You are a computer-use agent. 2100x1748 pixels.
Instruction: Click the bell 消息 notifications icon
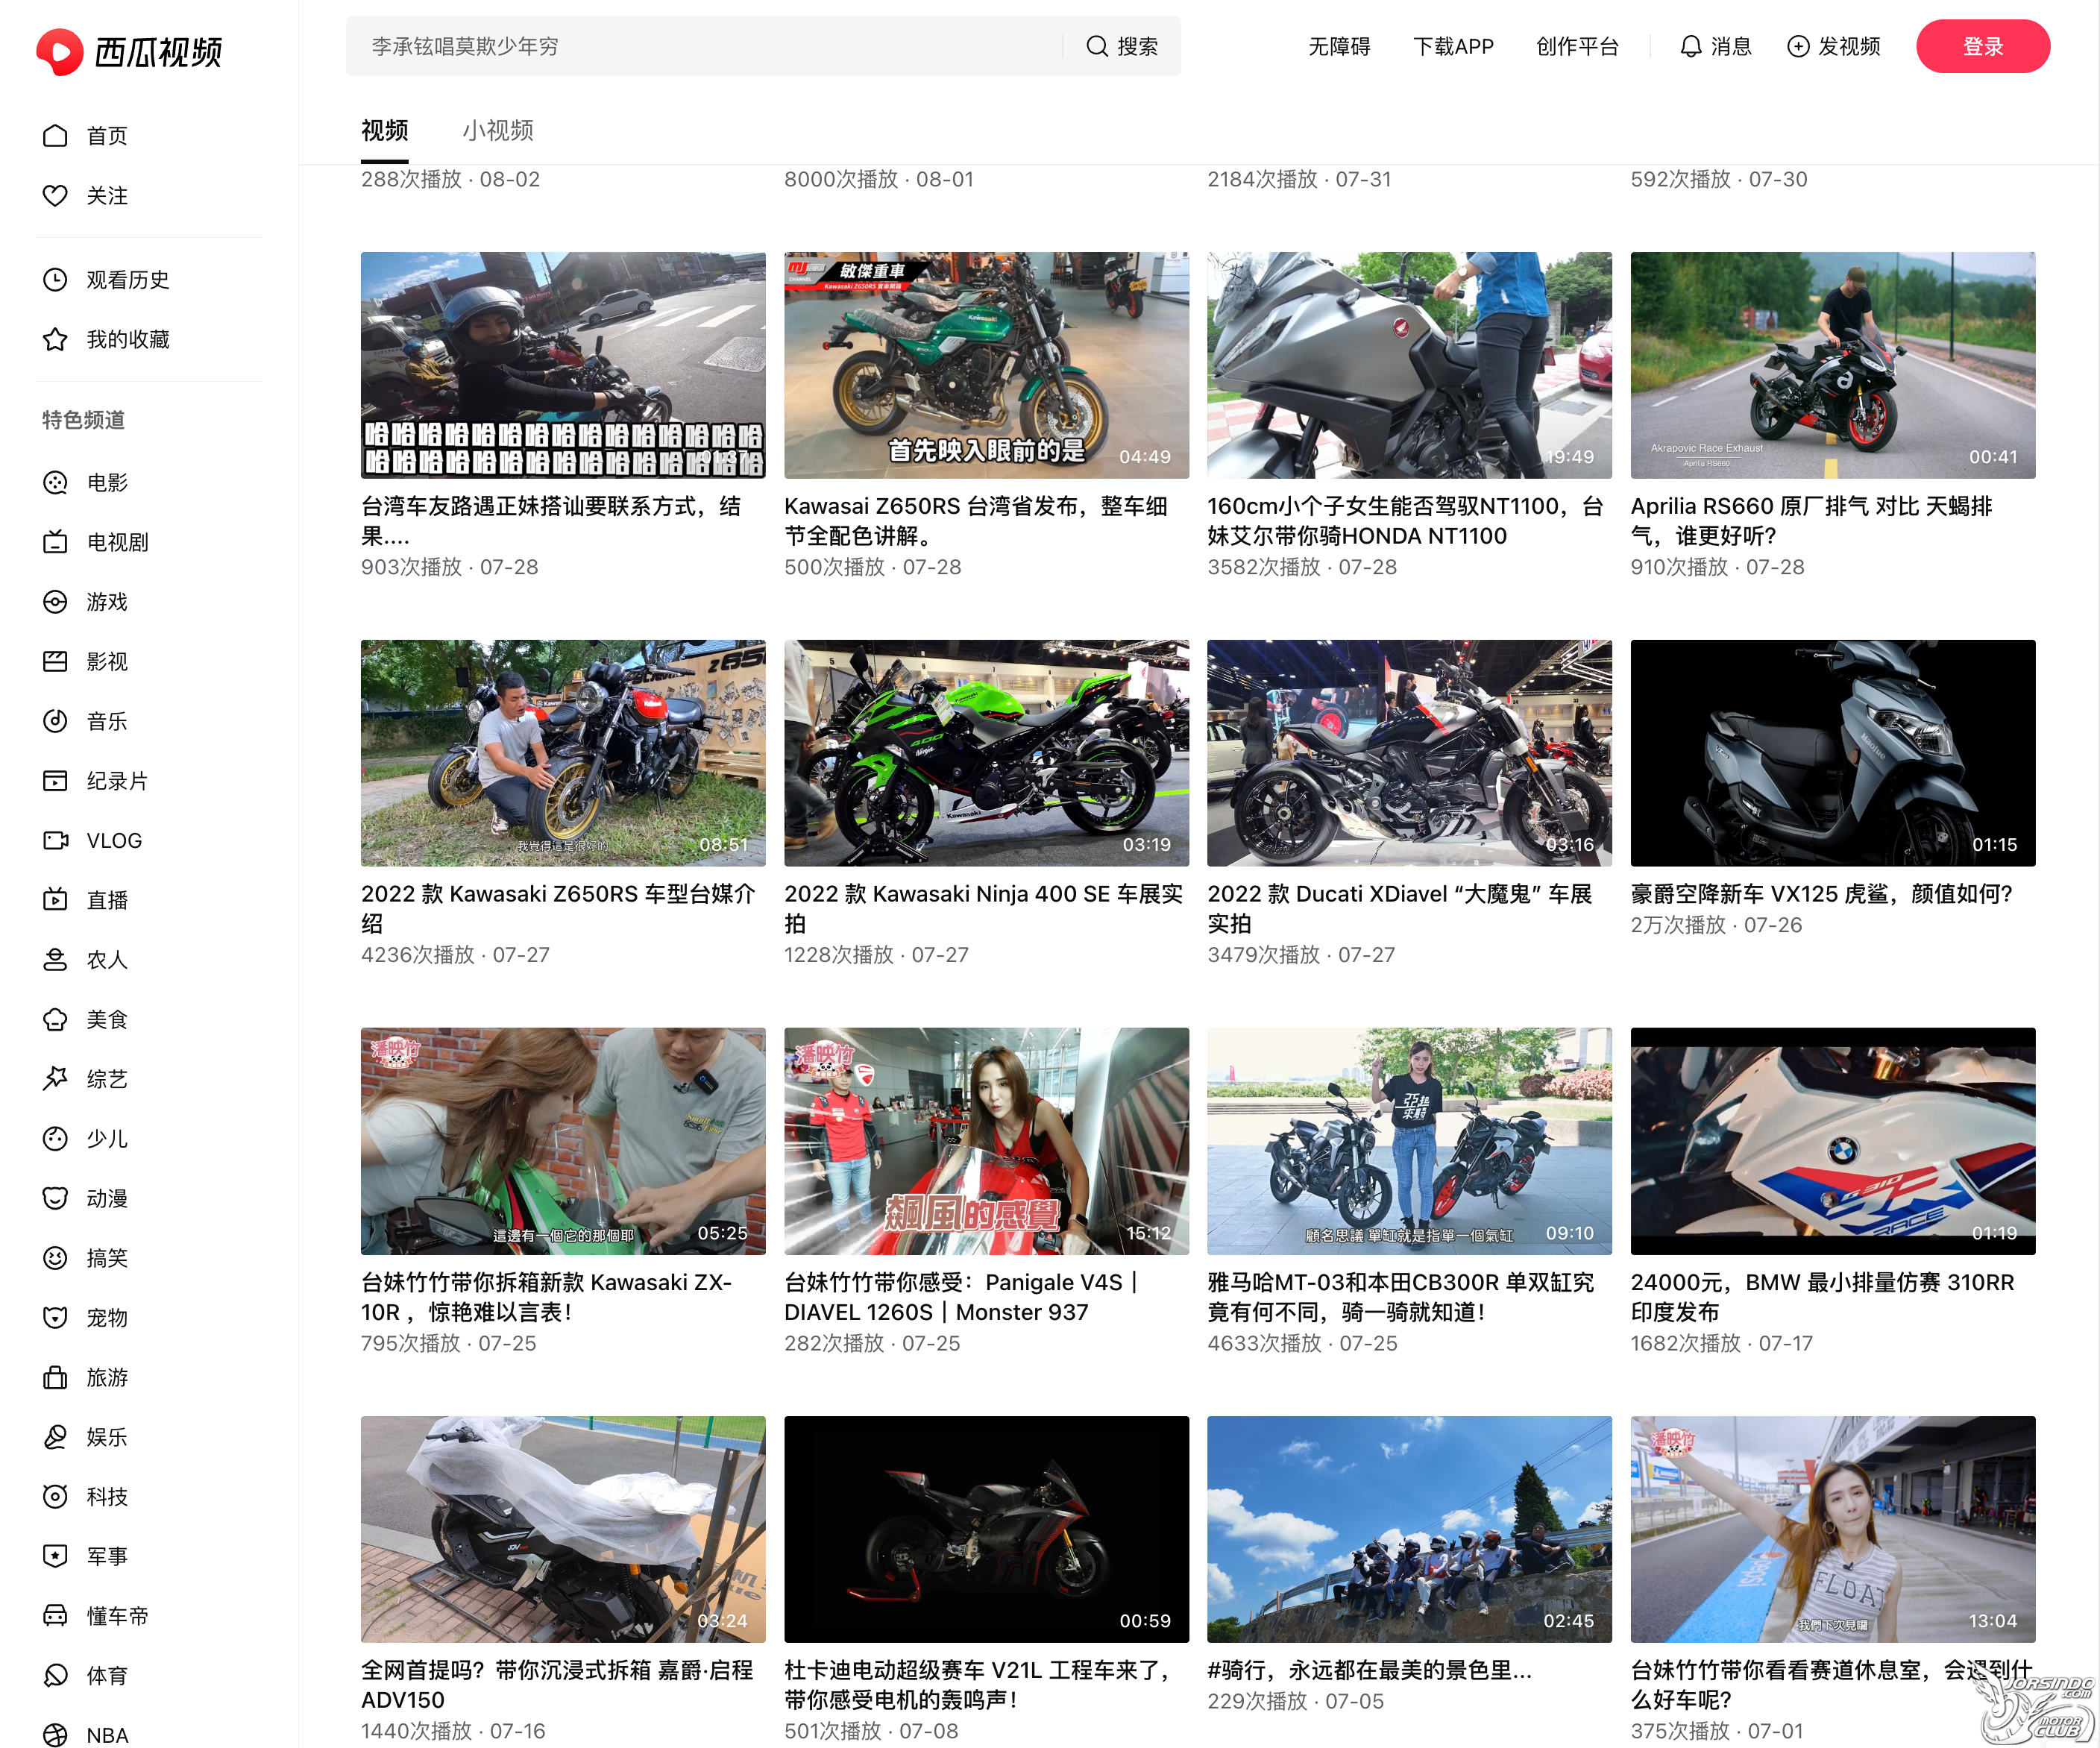[x=1690, y=47]
